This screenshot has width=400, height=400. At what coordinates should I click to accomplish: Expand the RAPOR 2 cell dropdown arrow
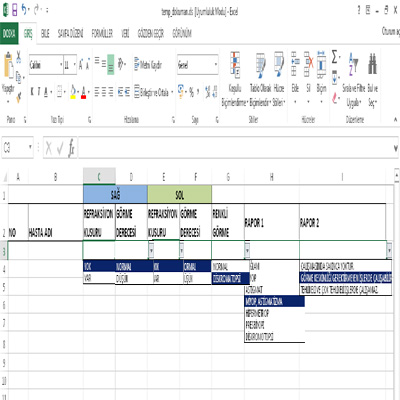tap(389, 250)
